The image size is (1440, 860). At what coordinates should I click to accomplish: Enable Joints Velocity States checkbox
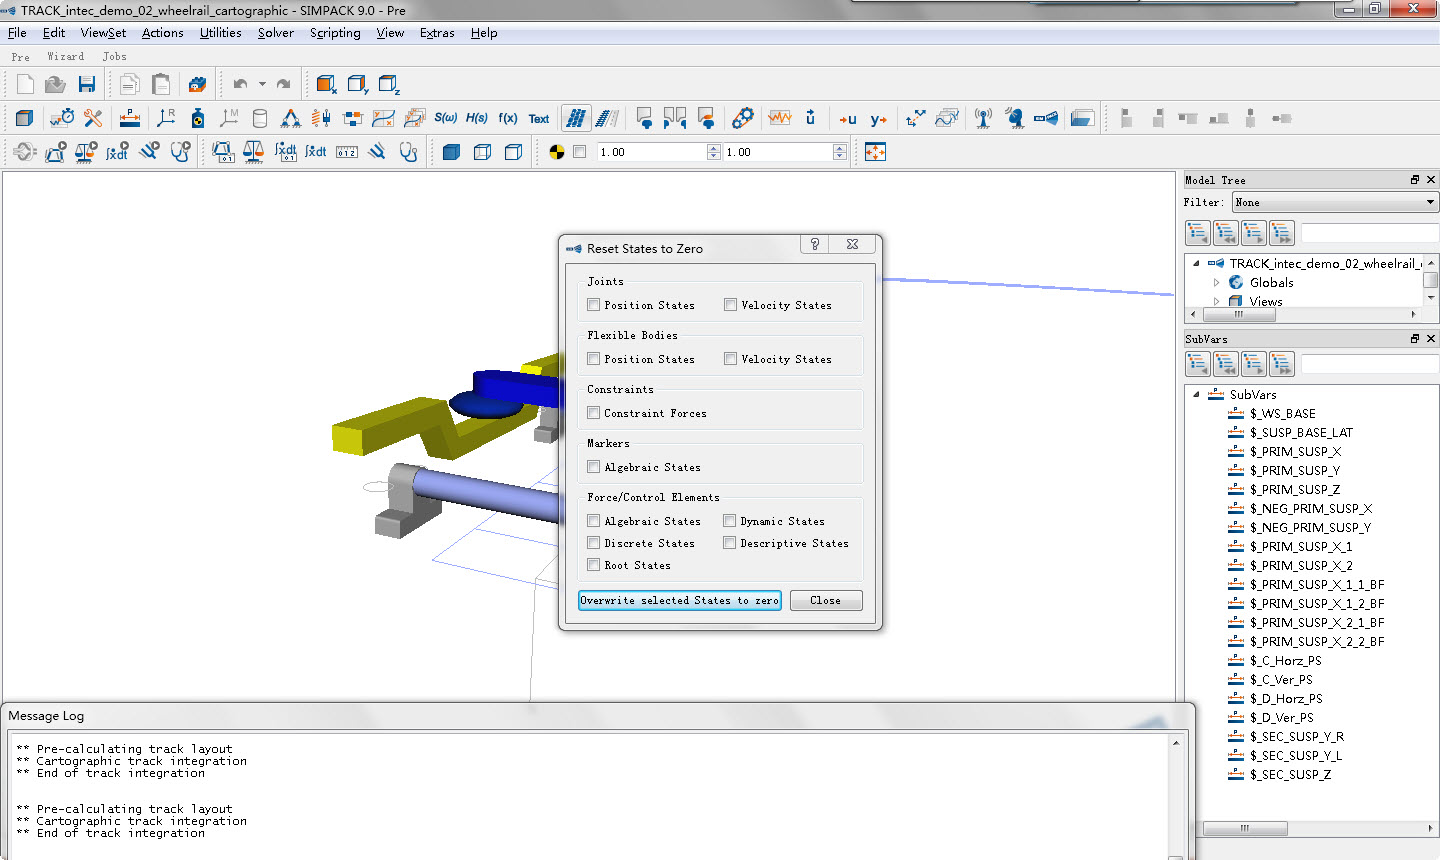731,305
